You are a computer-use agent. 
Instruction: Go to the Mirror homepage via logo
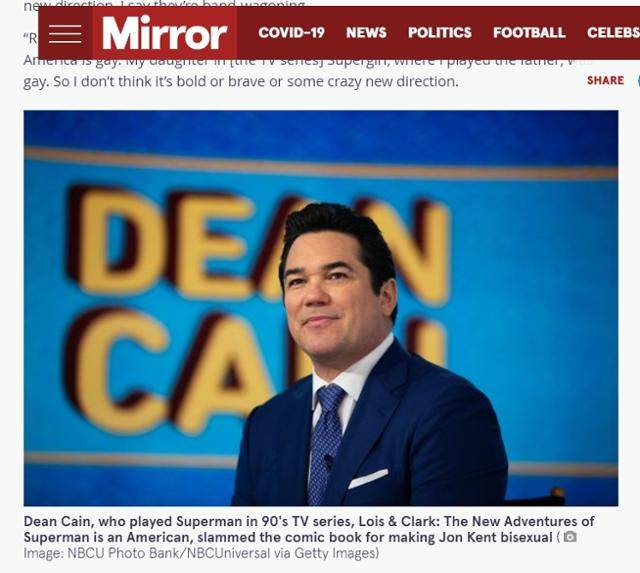tap(164, 33)
